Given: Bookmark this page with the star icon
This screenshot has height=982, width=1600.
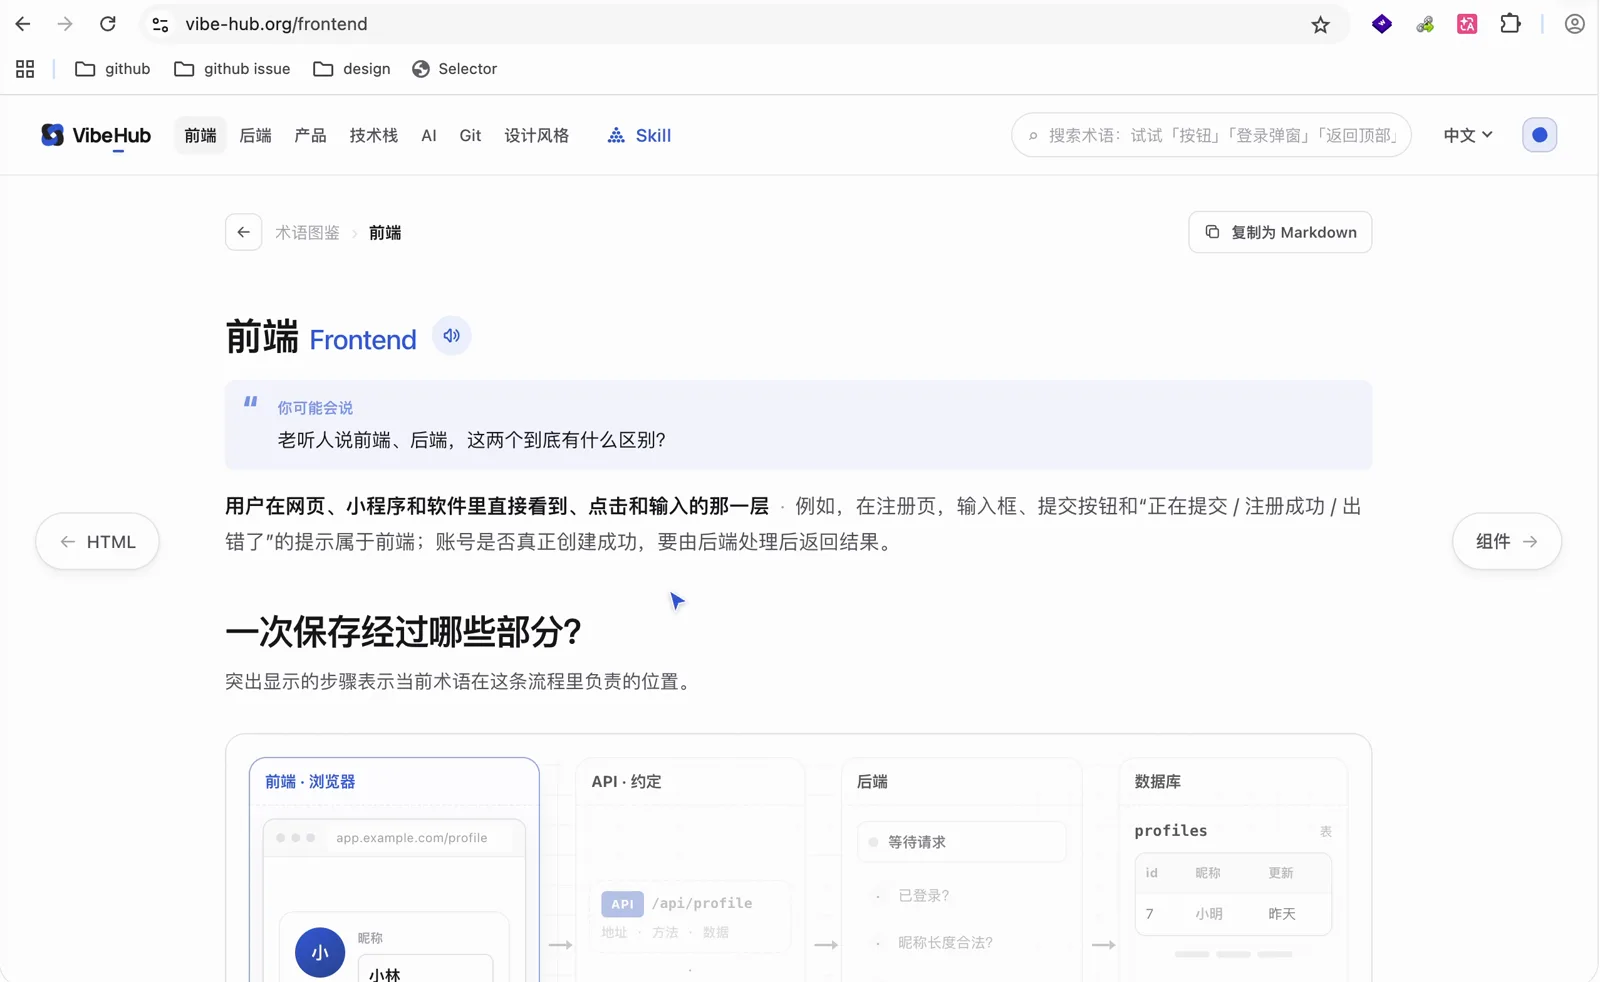Looking at the screenshot, I should [1320, 24].
